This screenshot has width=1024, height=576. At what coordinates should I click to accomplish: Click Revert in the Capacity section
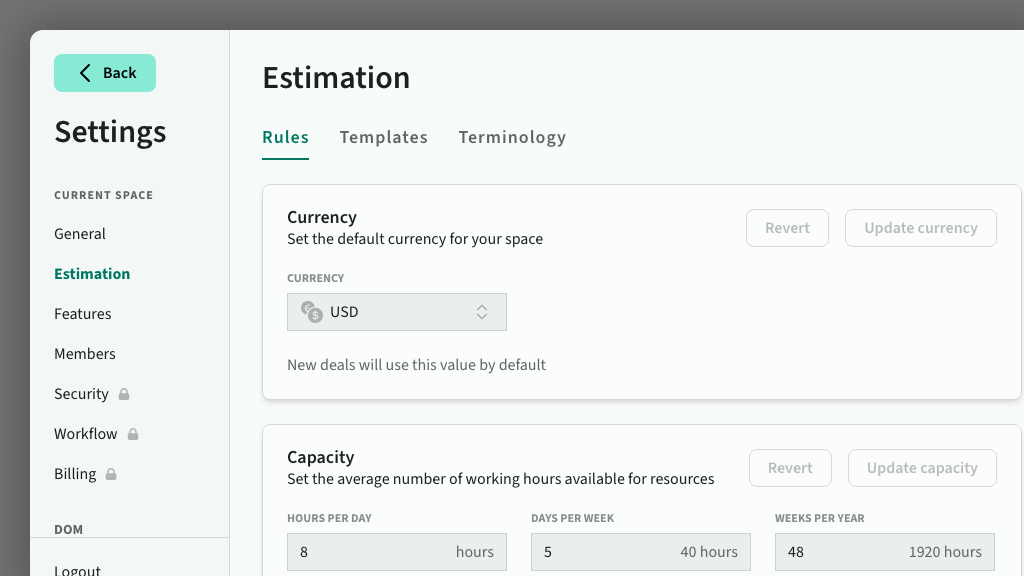[790, 468]
